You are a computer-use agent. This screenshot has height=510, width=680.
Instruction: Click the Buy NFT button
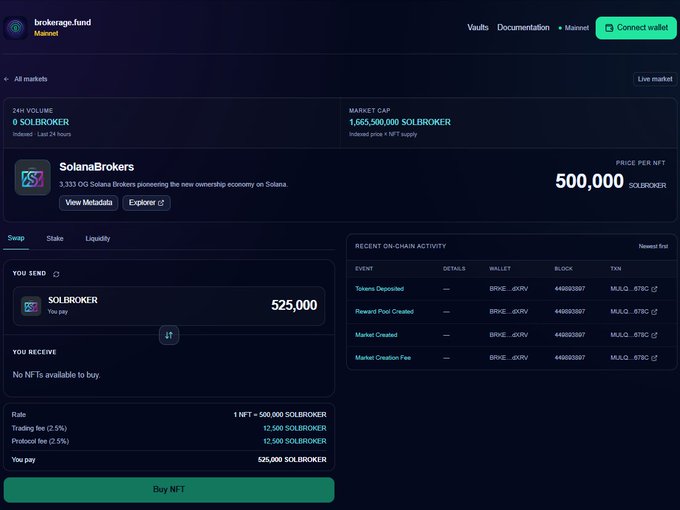tap(169, 490)
